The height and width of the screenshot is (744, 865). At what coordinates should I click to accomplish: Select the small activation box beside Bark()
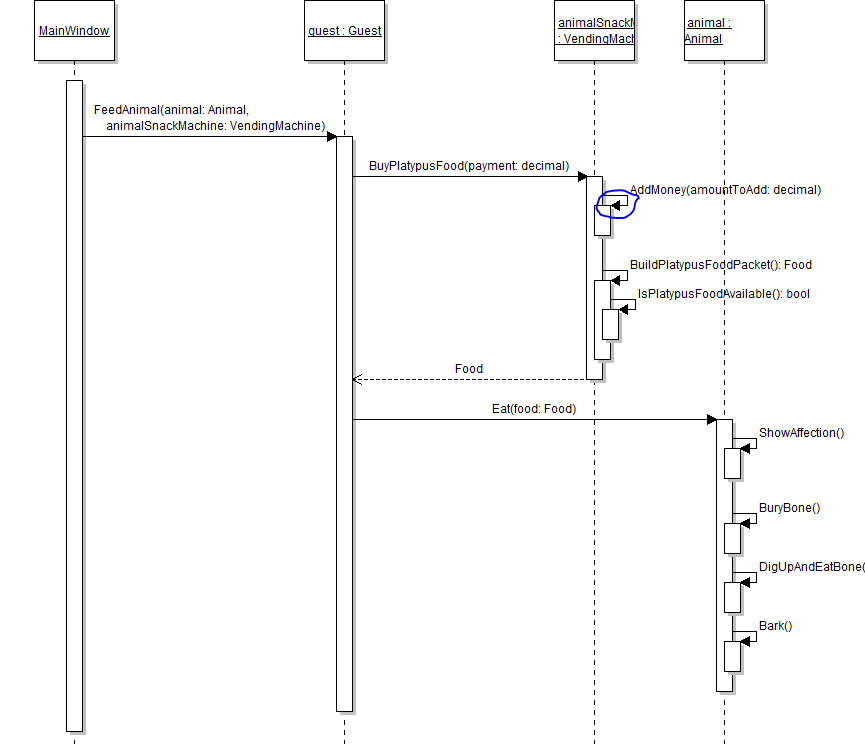point(732,656)
